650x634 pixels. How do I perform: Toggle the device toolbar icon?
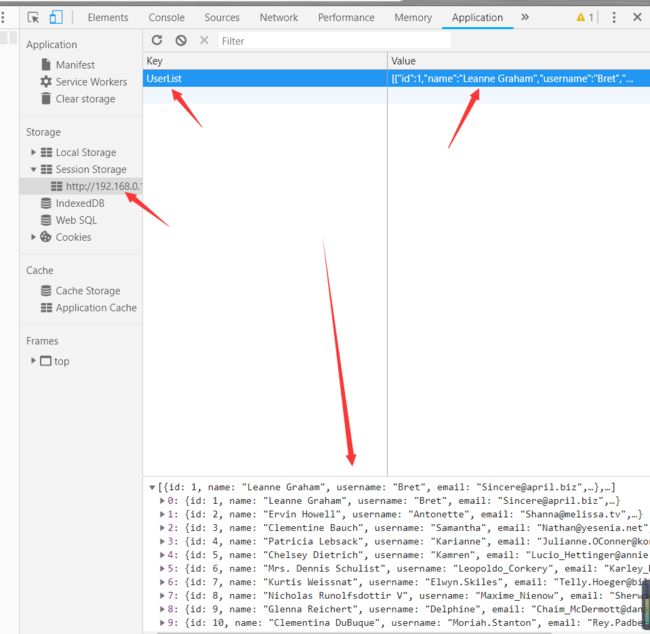[56, 17]
